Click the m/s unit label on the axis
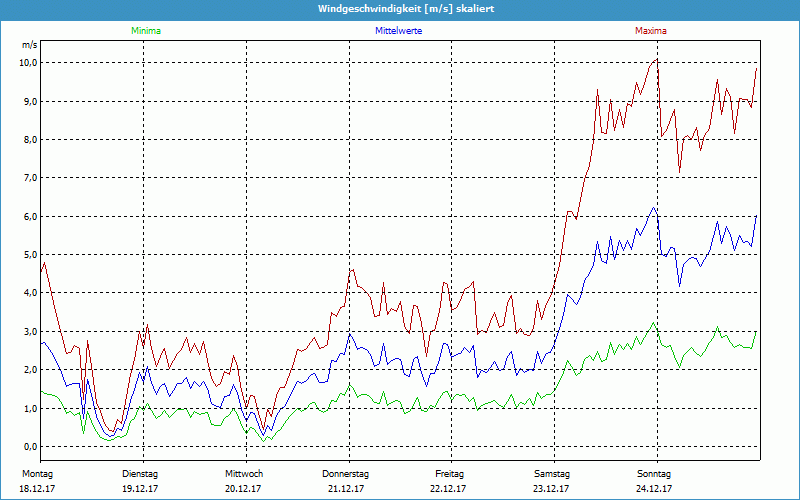This screenshot has width=800, height=500. tap(29, 45)
